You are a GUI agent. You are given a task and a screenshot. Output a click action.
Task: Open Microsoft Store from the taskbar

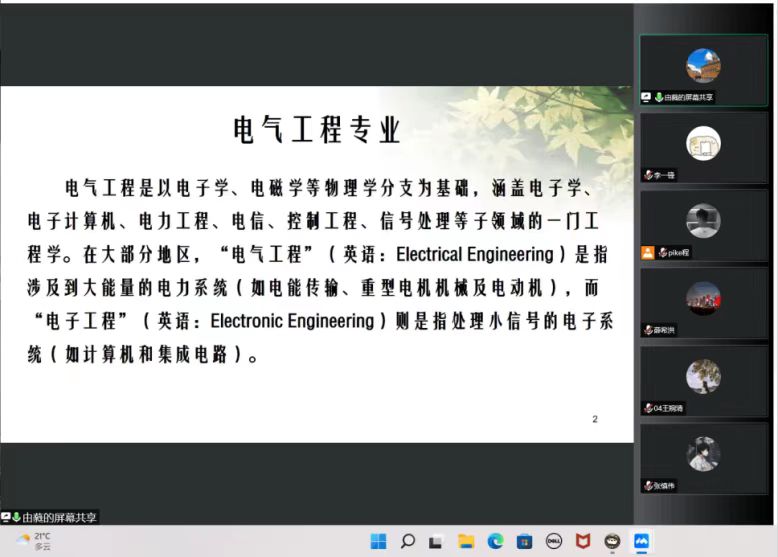pyautogui.click(x=524, y=542)
